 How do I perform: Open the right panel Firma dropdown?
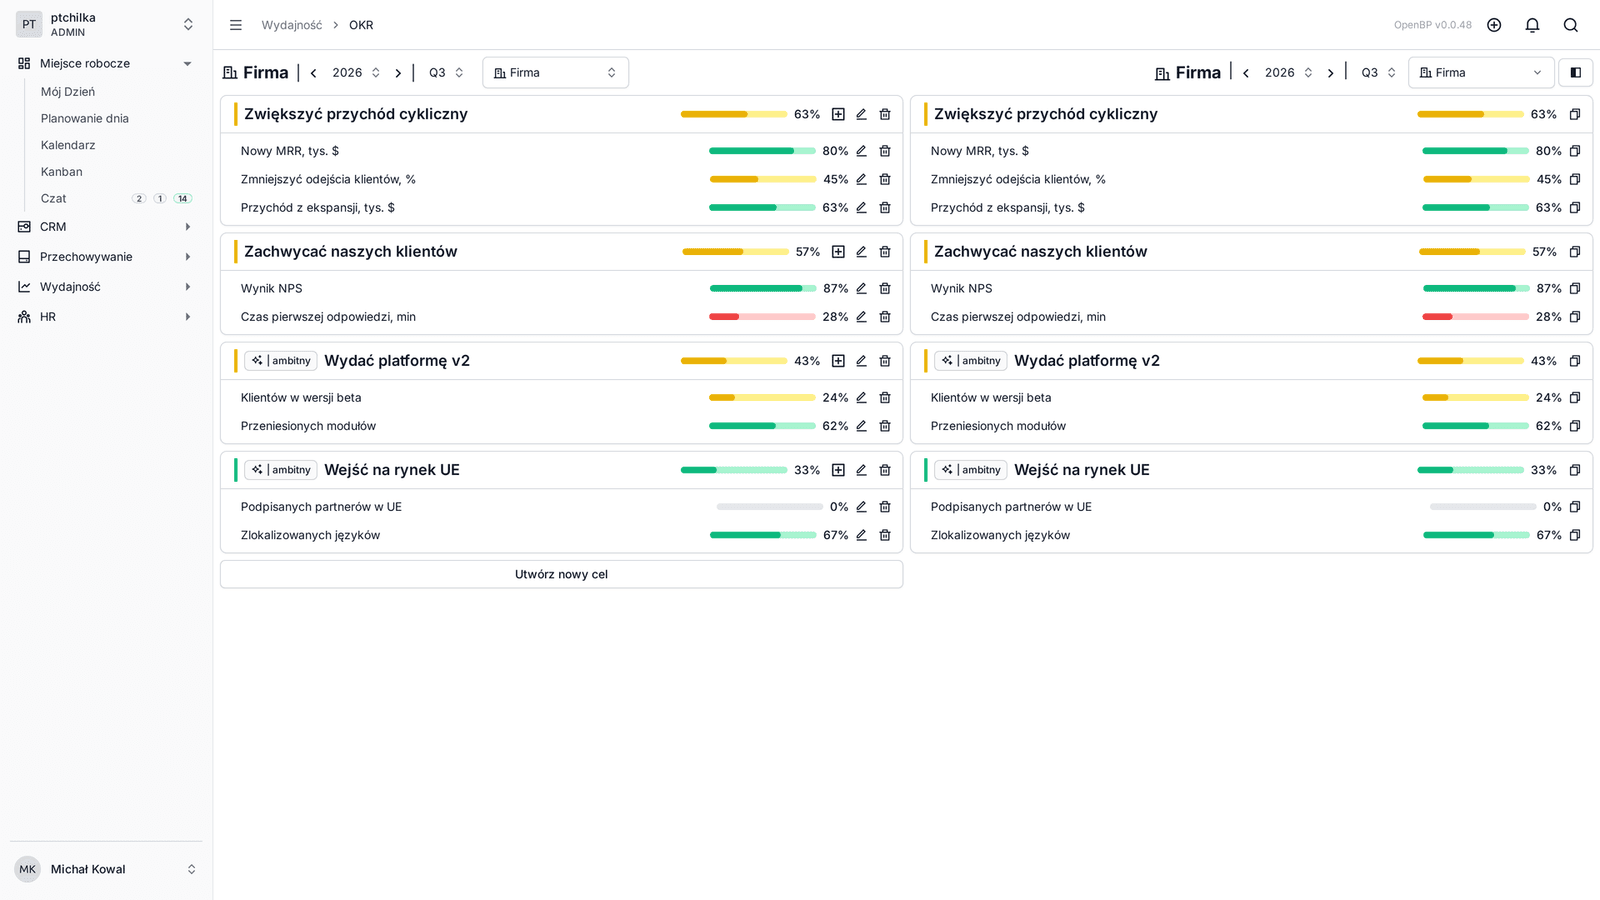[x=1481, y=72]
